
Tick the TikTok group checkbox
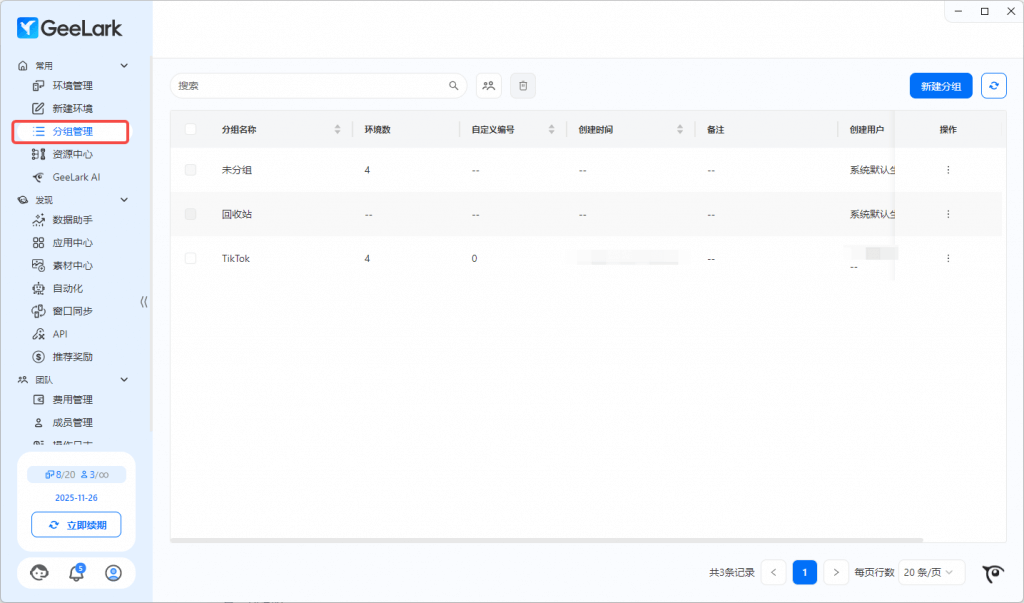click(x=191, y=258)
